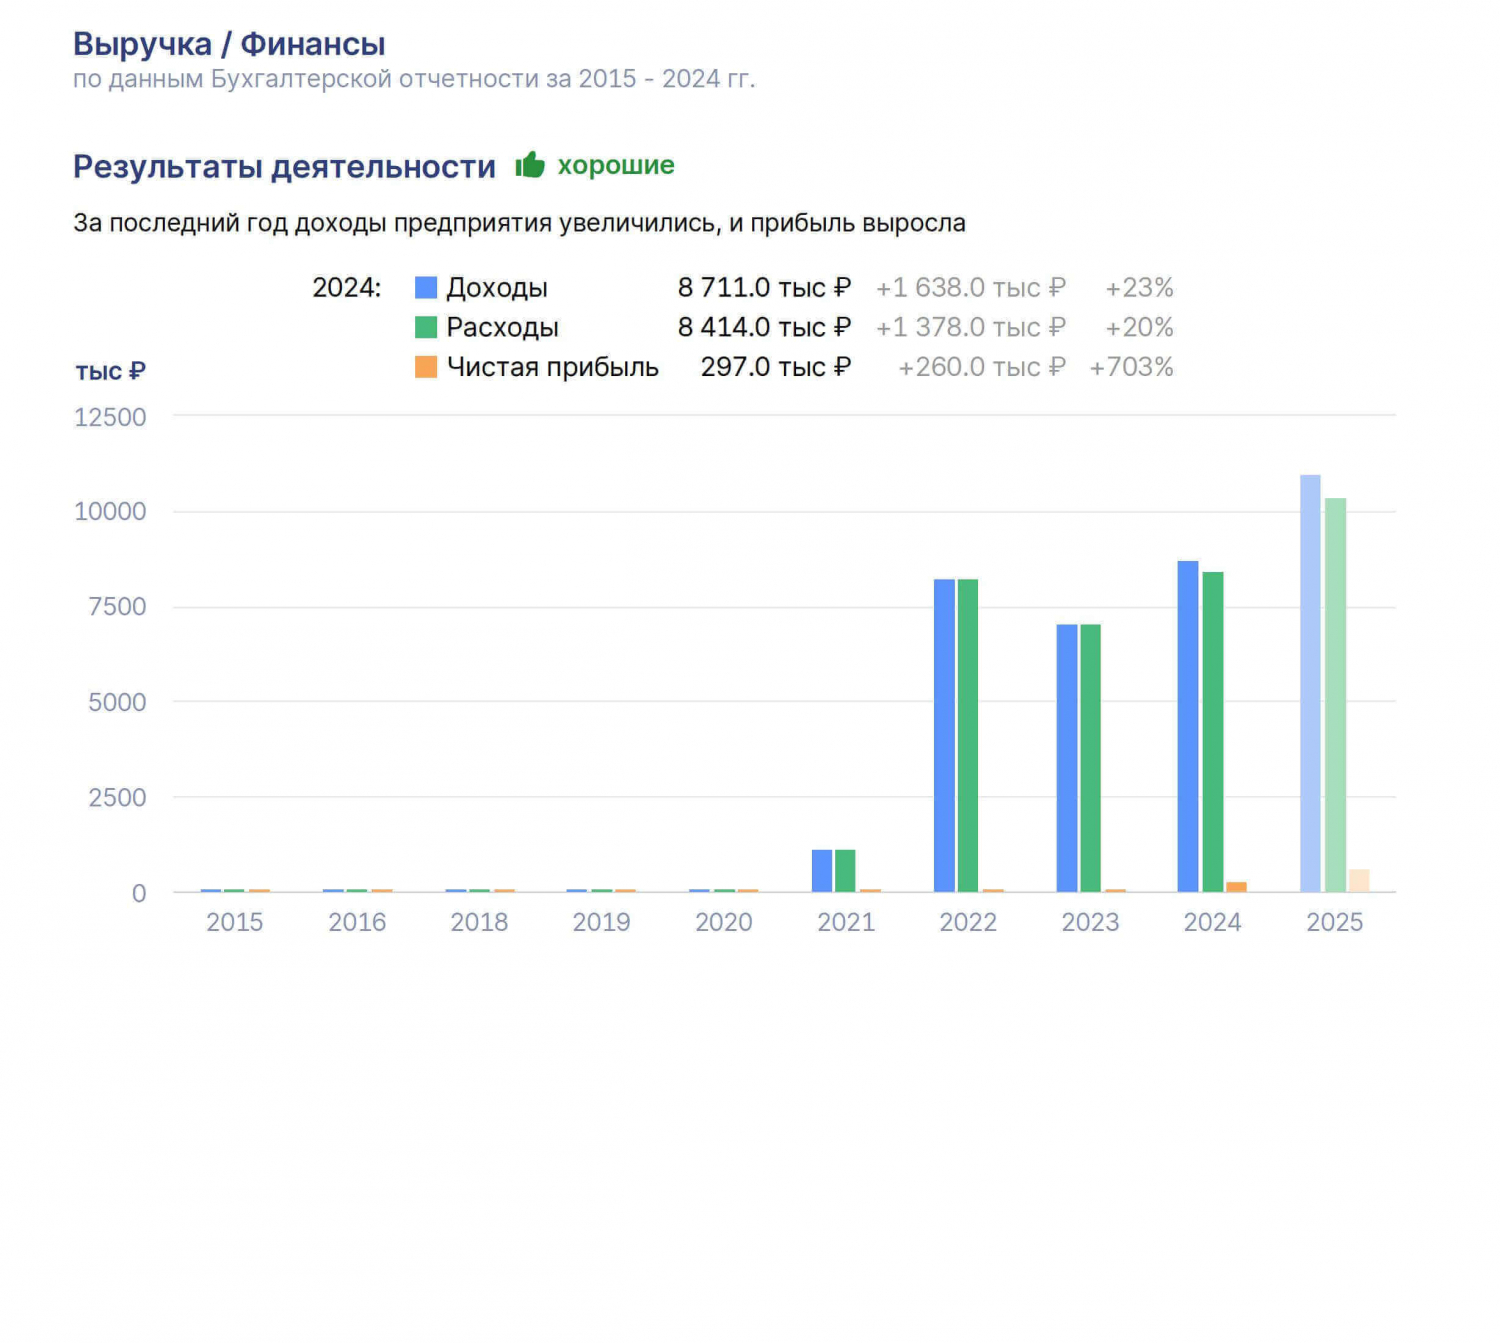Click the 12500 y-axis label
Viewport: 1500px width, 1343px height.
110,417
